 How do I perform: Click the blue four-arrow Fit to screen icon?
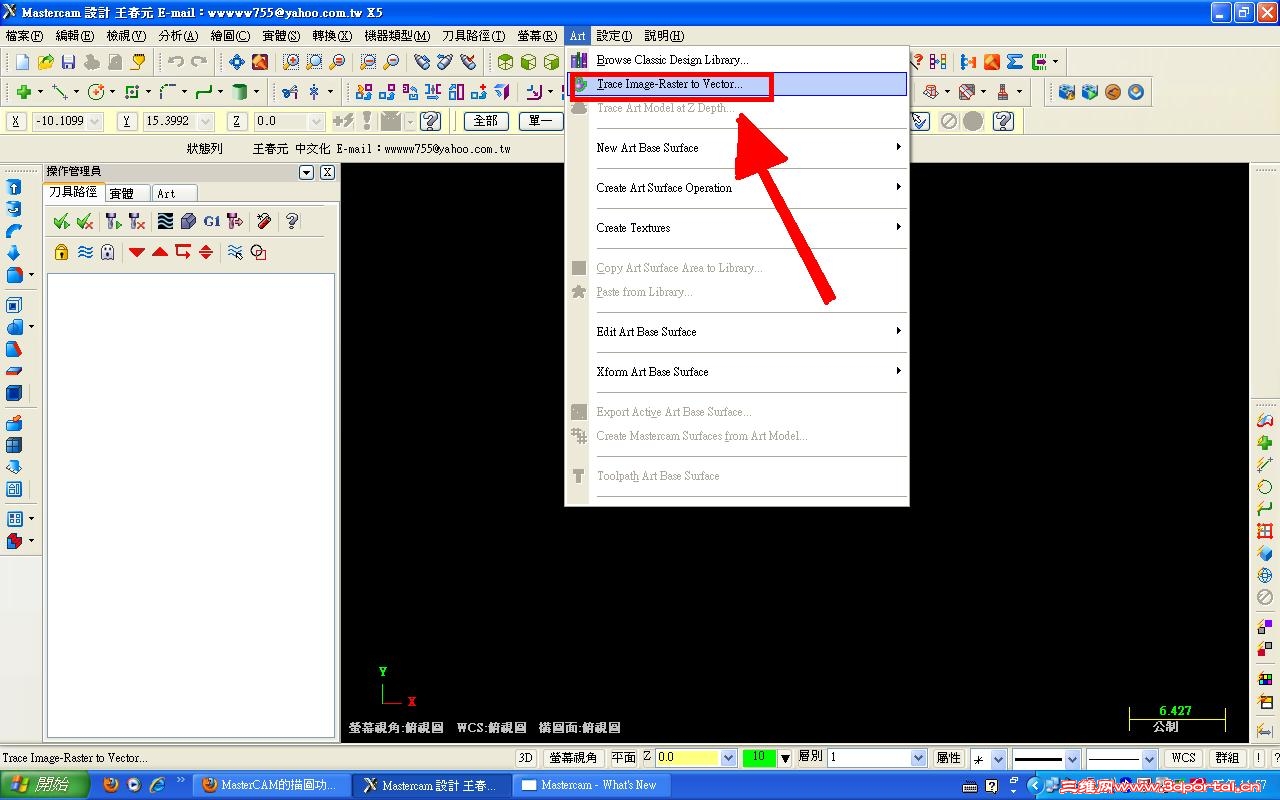point(237,62)
